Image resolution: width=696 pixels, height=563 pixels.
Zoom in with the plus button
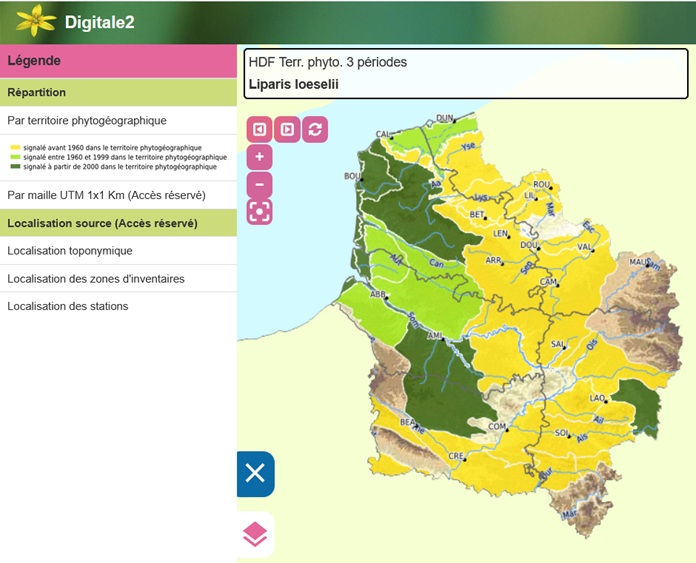point(259,157)
